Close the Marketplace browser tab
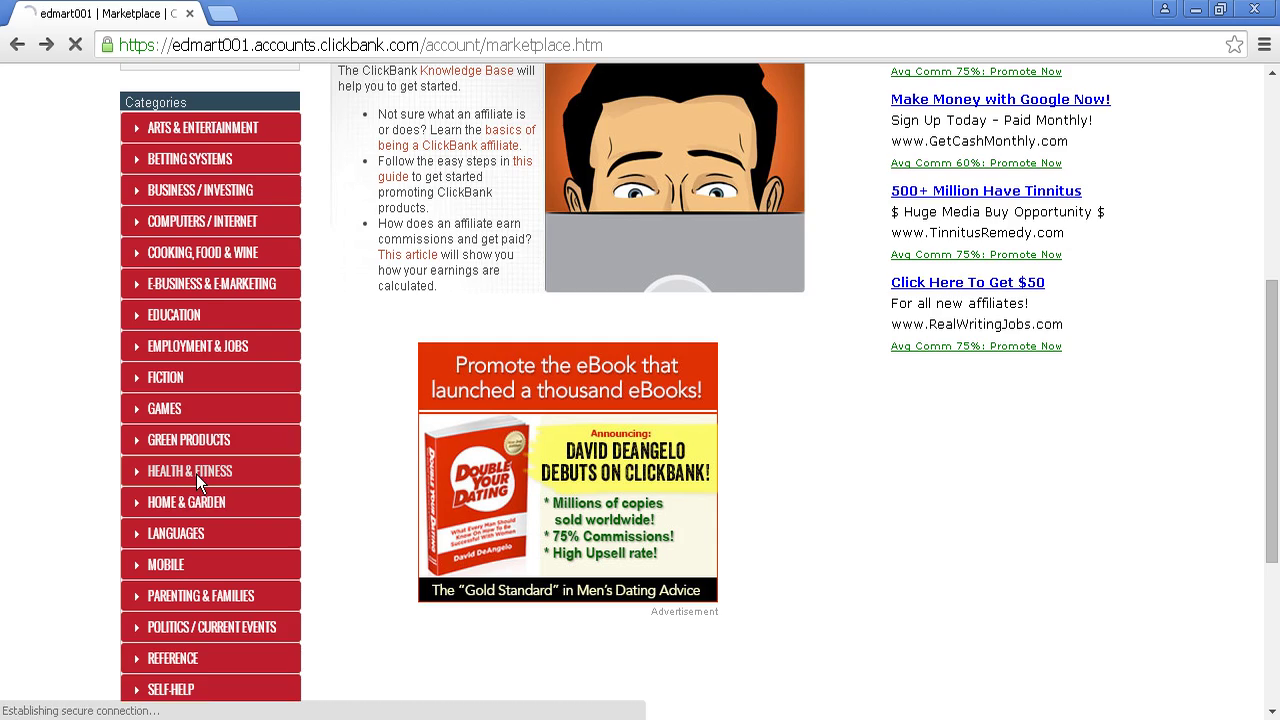The image size is (1280, 720). (190, 13)
